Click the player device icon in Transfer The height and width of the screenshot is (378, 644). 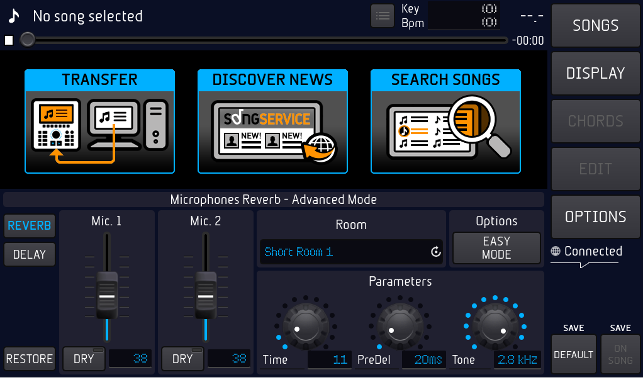(56, 124)
